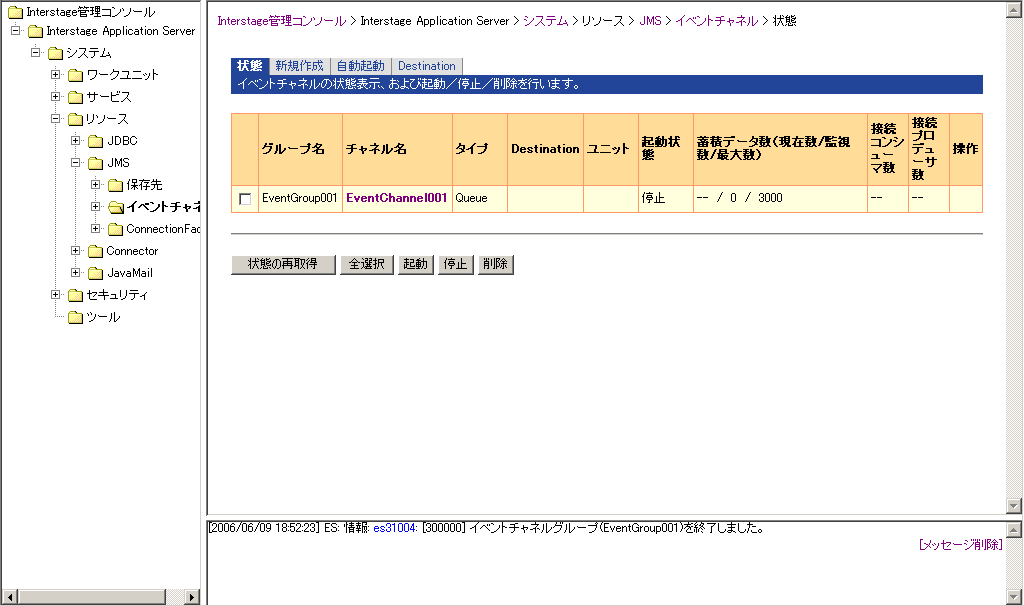
Task: Click the サービス folder icon
Action: [76, 97]
